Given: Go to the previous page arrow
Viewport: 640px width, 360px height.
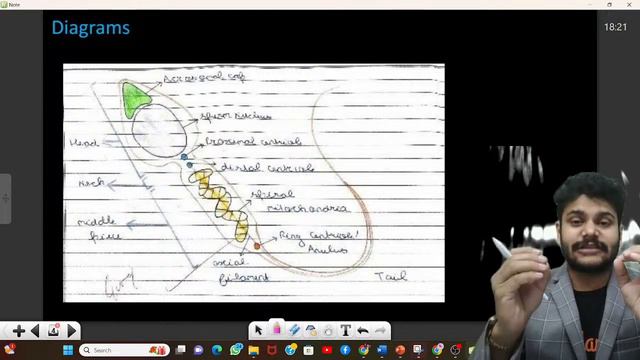Looking at the screenshot, I should (36, 331).
